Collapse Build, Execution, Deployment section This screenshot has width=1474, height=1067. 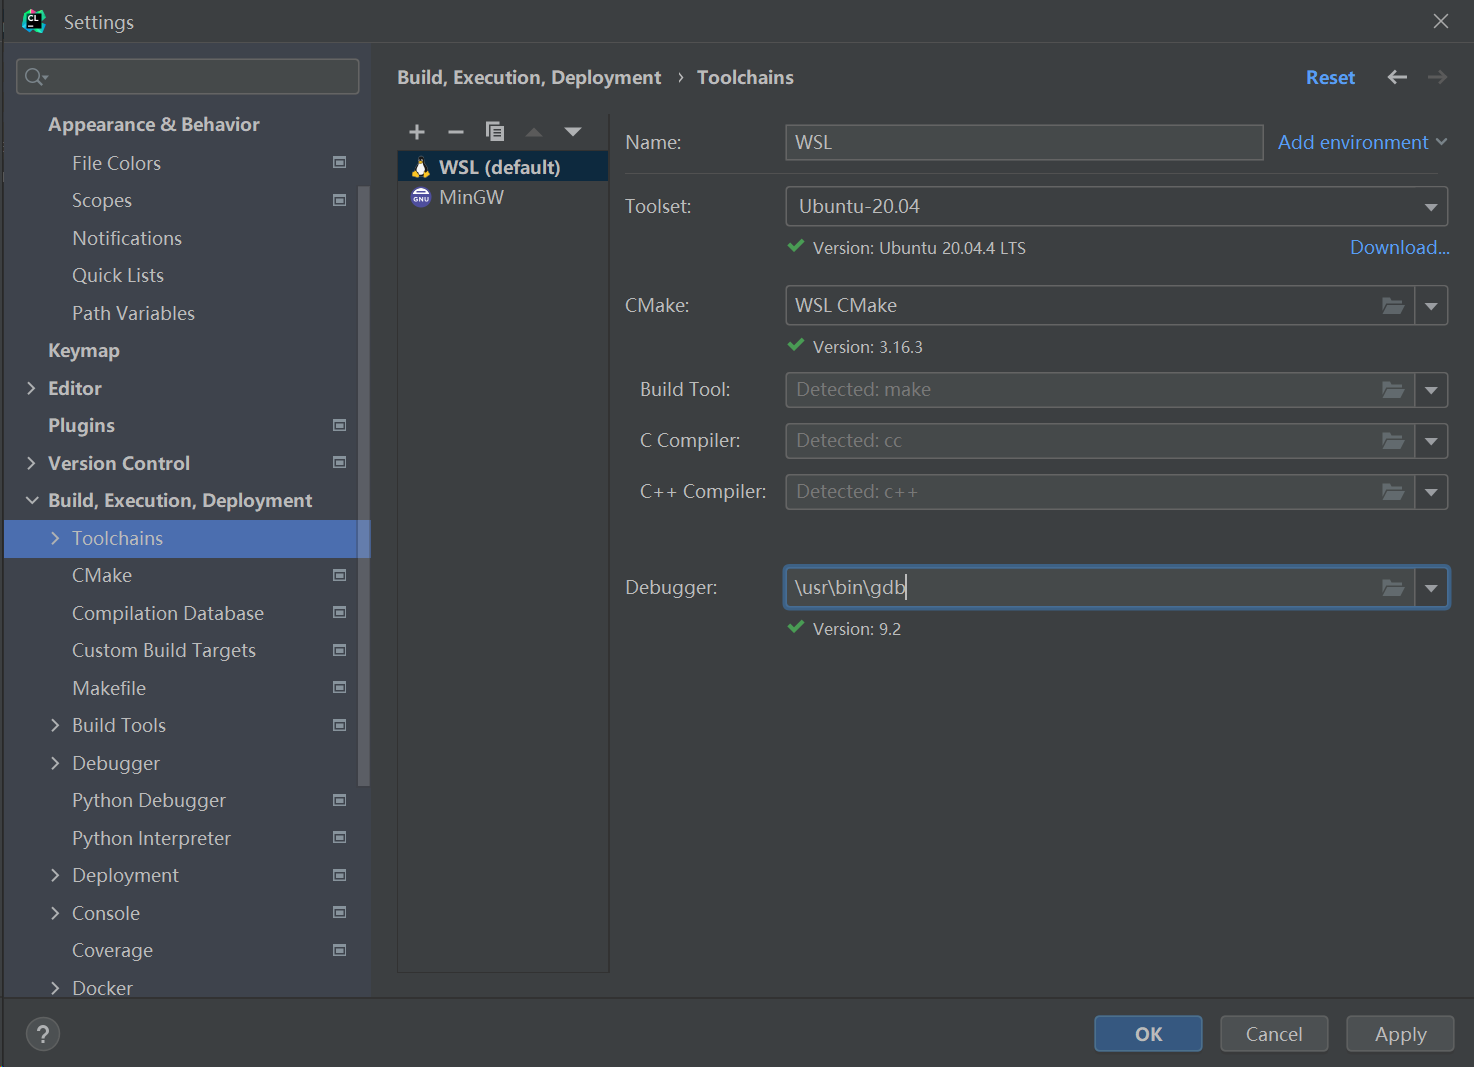pos(32,500)
